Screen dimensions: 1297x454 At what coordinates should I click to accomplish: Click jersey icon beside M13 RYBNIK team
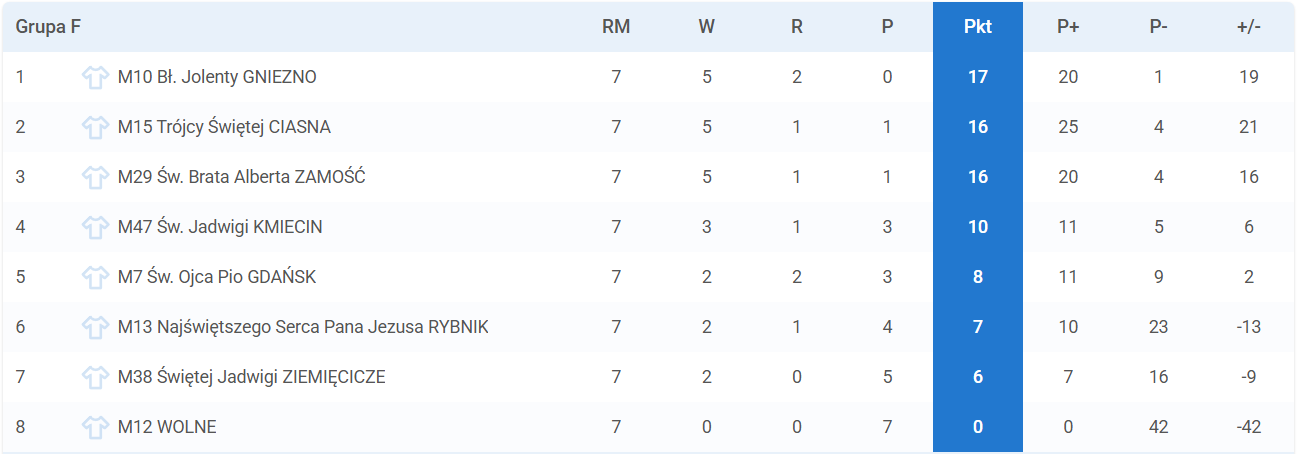point(95,327)
